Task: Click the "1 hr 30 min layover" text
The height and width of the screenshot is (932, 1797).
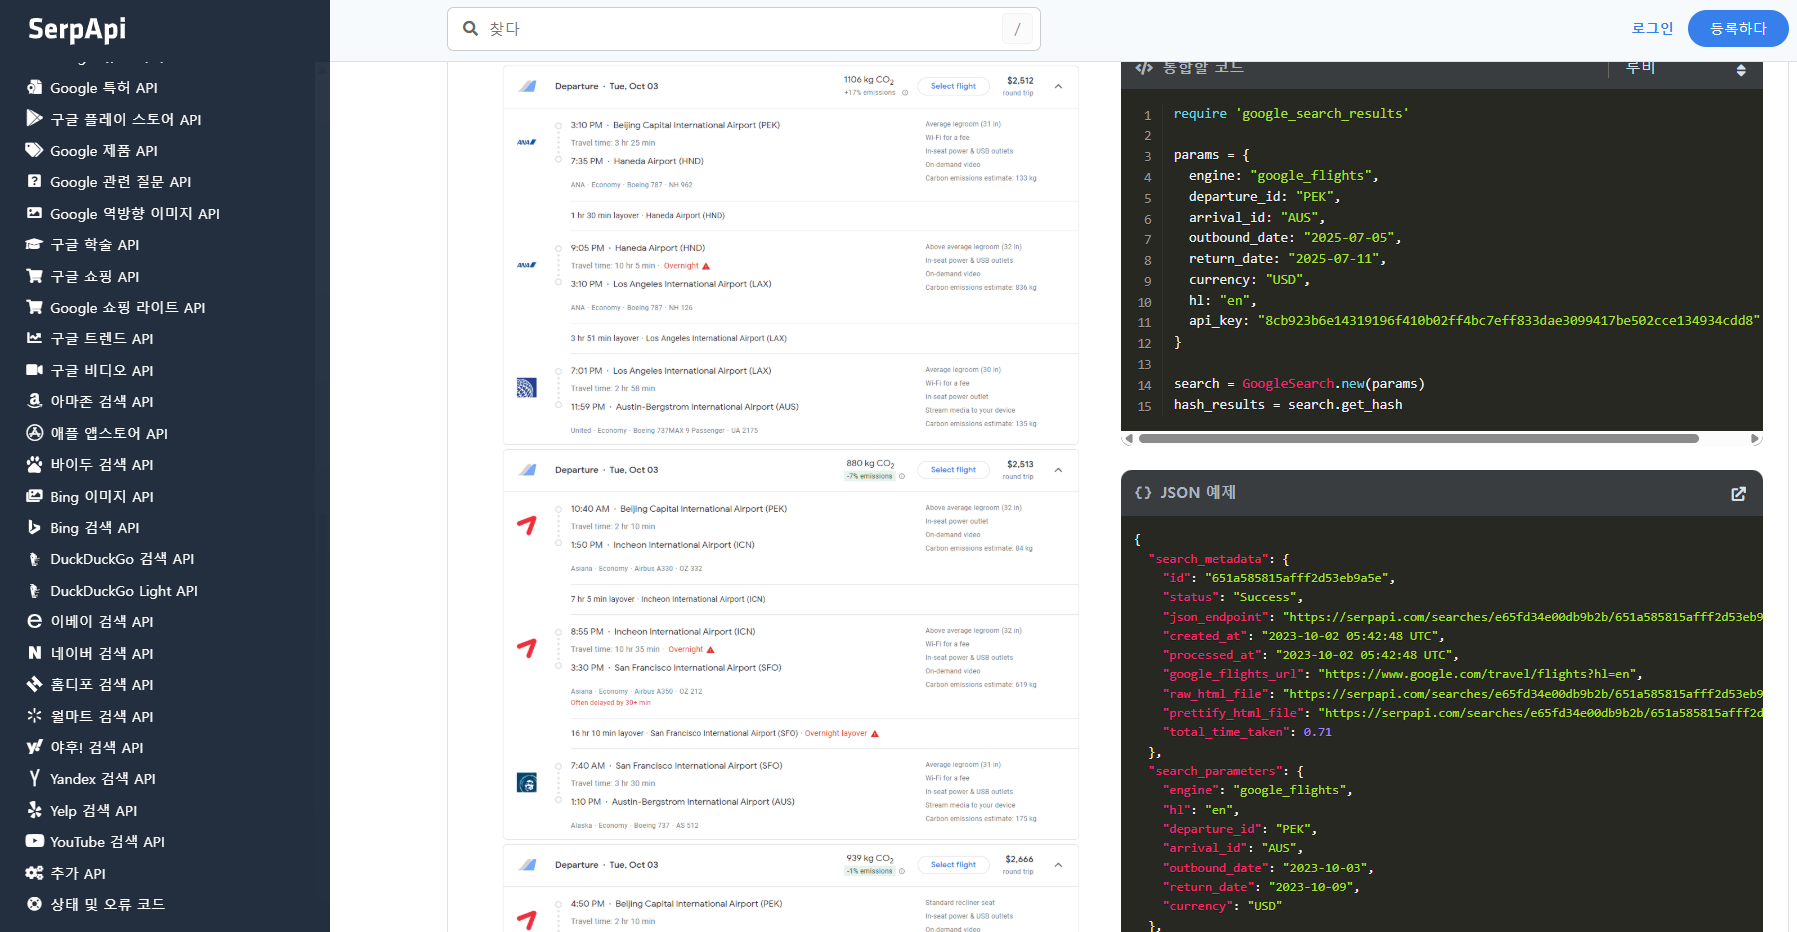Action: tap(648, 216)
